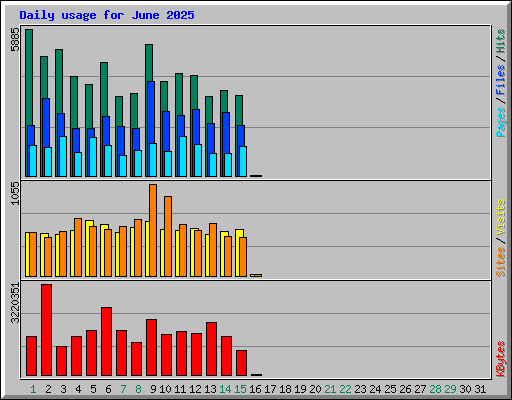Click day label 16 on the axis
Image resolution: width=512 pixels, height=400 pixels.
coord(255,389)
